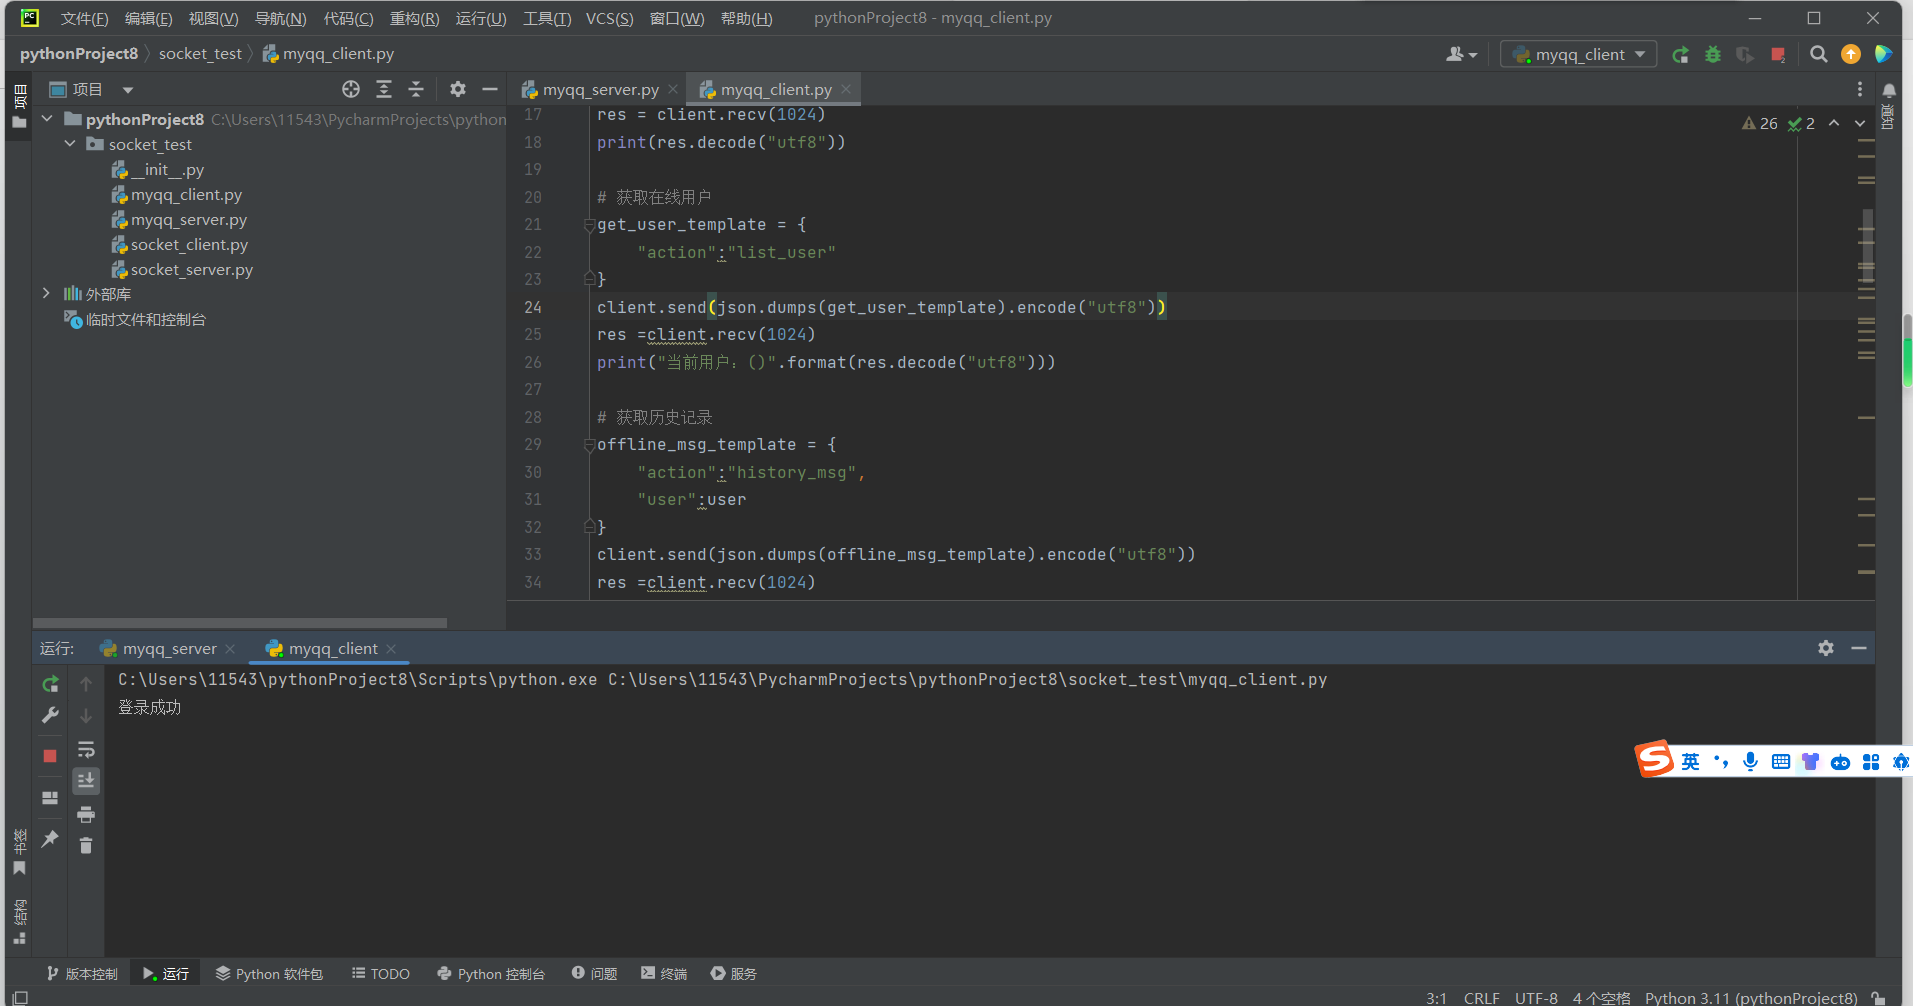Click the print icon in run panel

pos(86,814)
